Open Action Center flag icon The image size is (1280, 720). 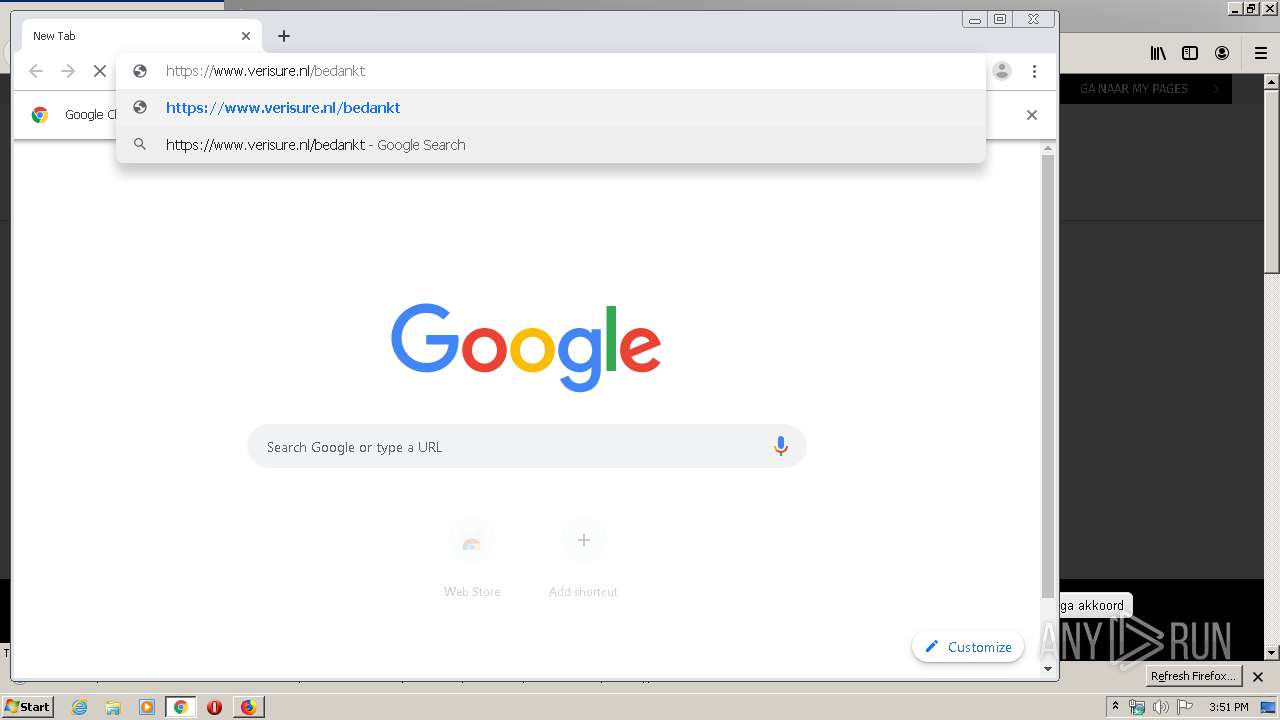[1183, 707]
